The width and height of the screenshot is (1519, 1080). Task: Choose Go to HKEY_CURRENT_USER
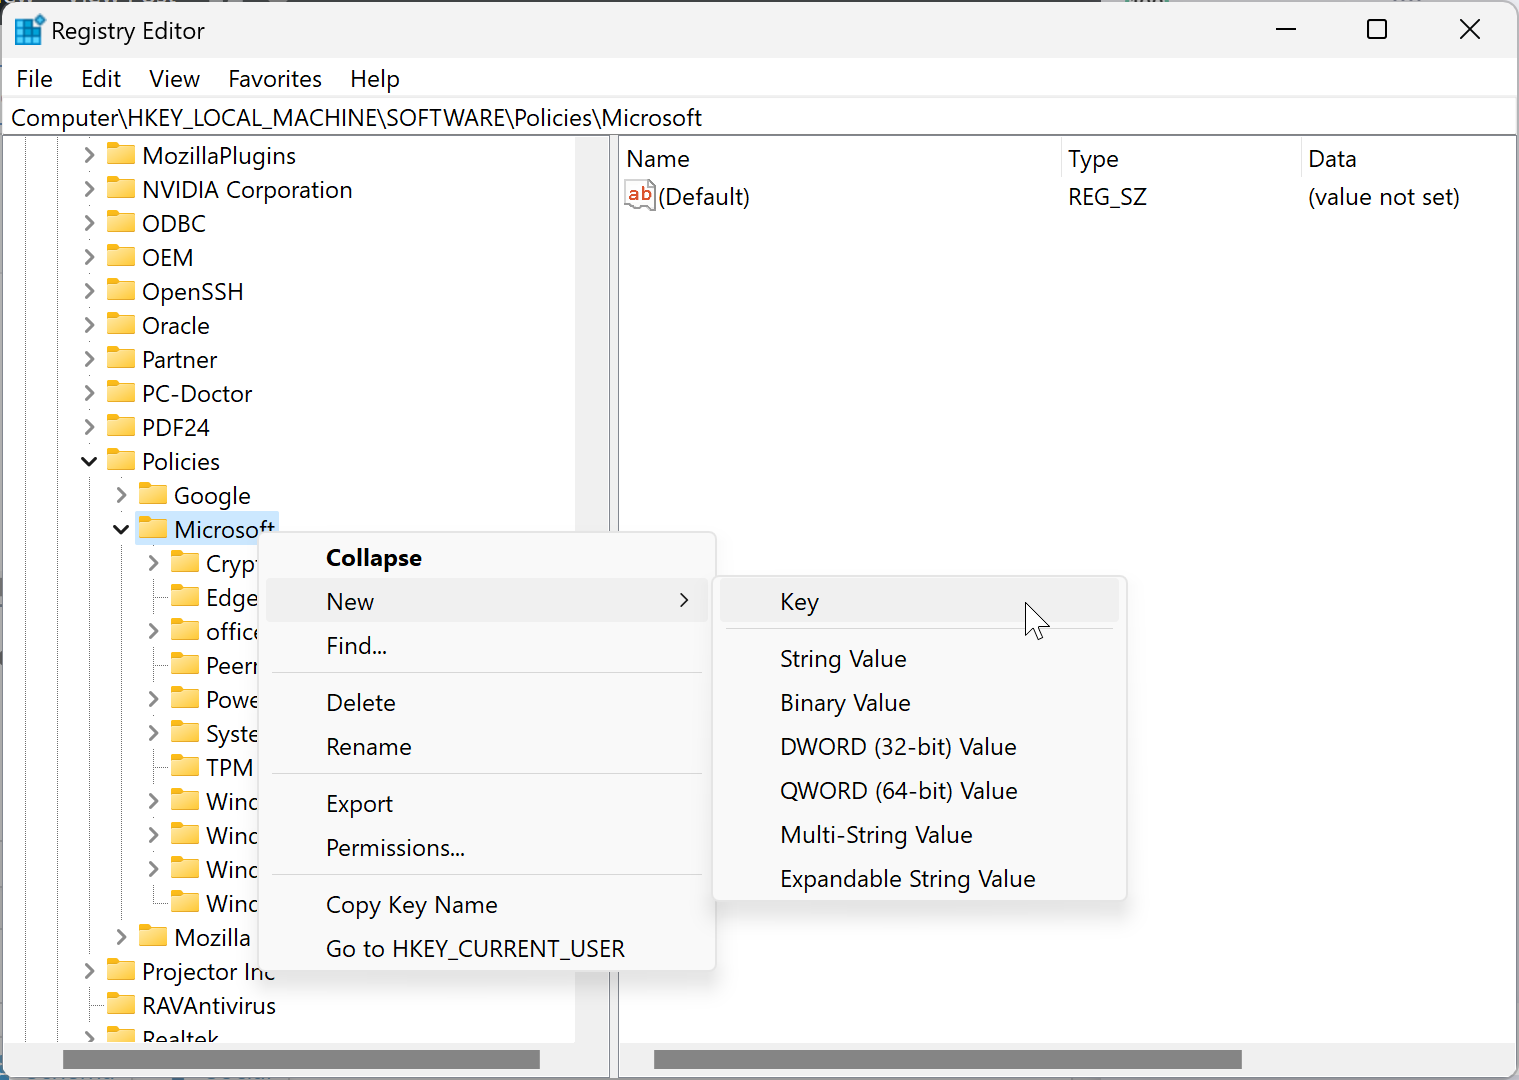(x=487, y=948)
